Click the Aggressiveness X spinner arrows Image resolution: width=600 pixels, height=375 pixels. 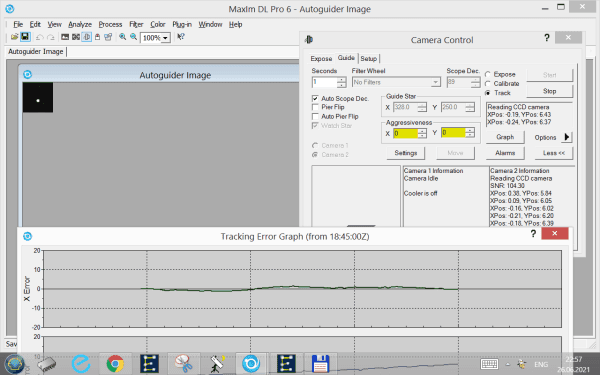point(422,133)
